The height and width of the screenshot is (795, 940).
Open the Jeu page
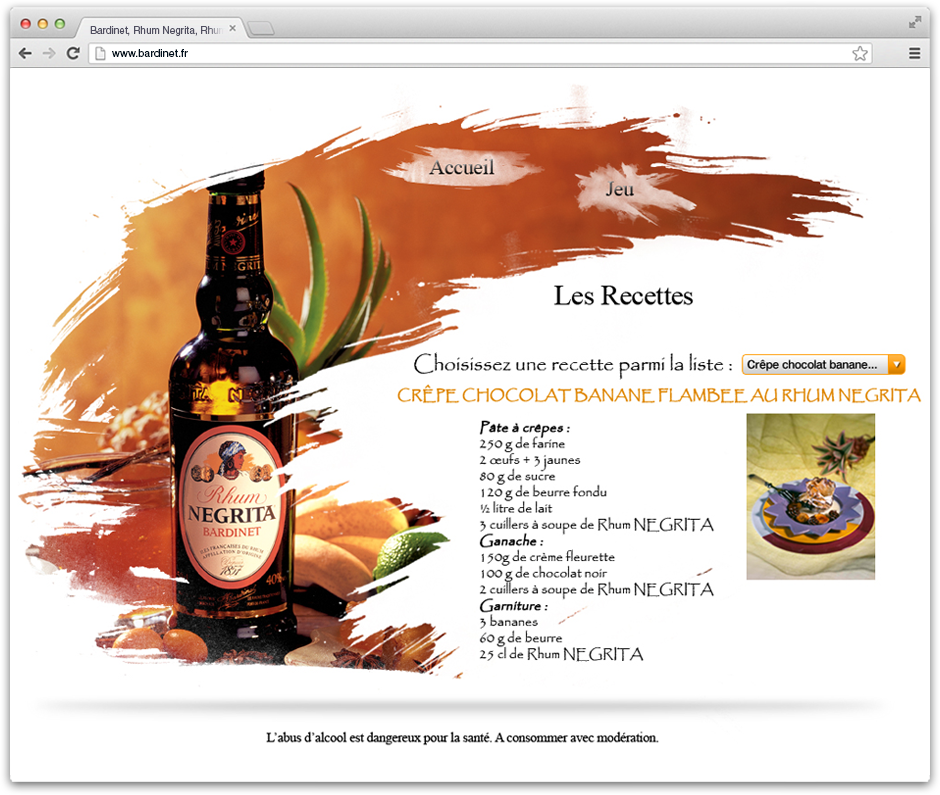click(620, 189)
